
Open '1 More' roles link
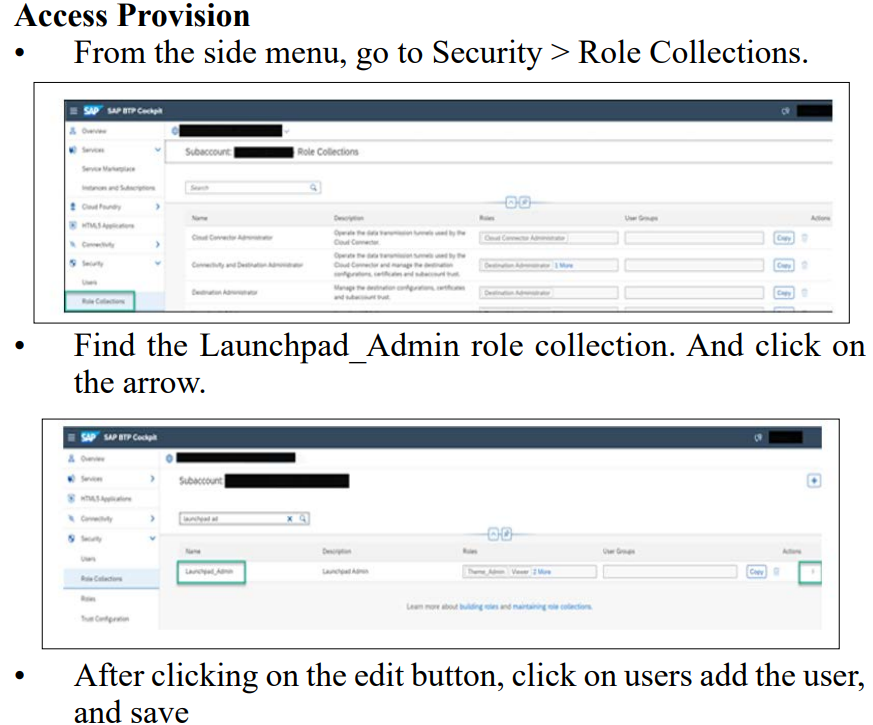(x=563, y=266)
